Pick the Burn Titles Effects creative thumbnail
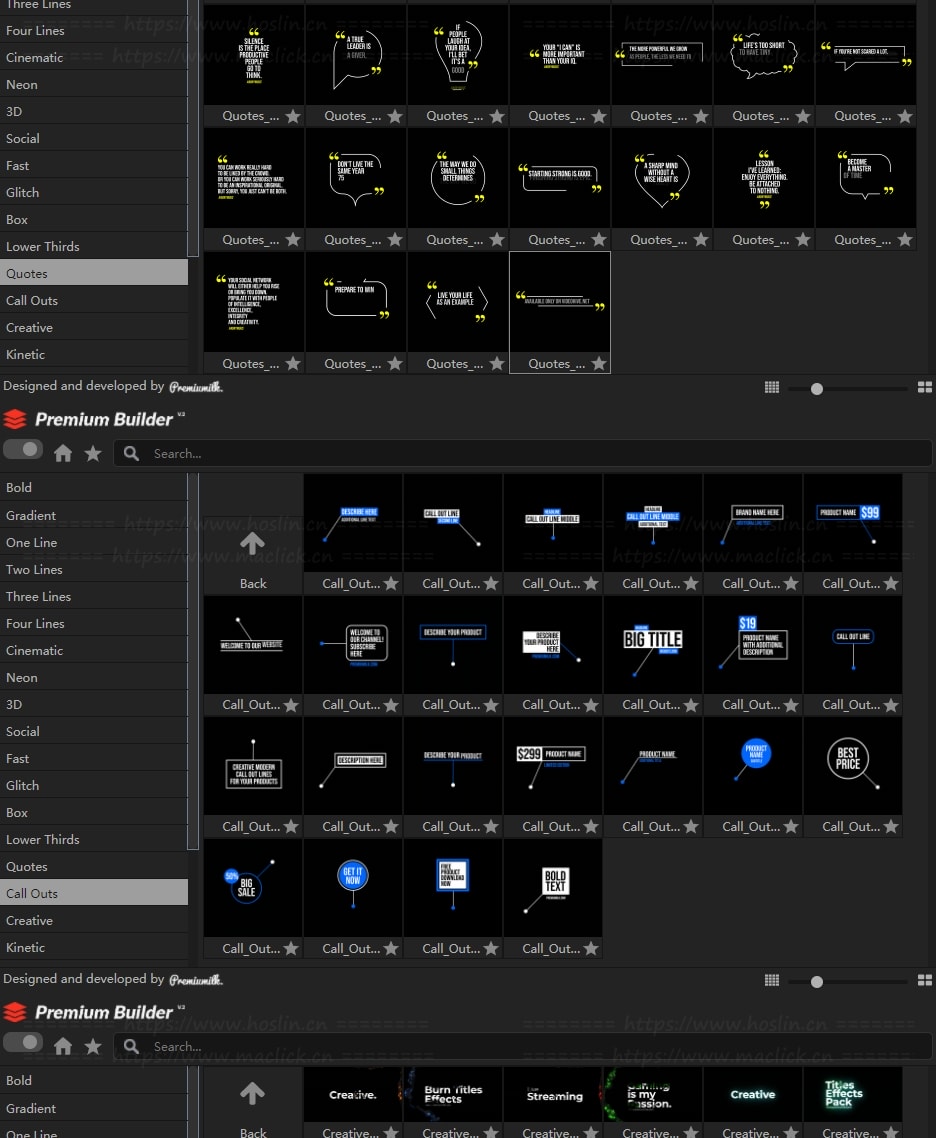Viewport: 936px width, 1138px height. coord(453,1095)
